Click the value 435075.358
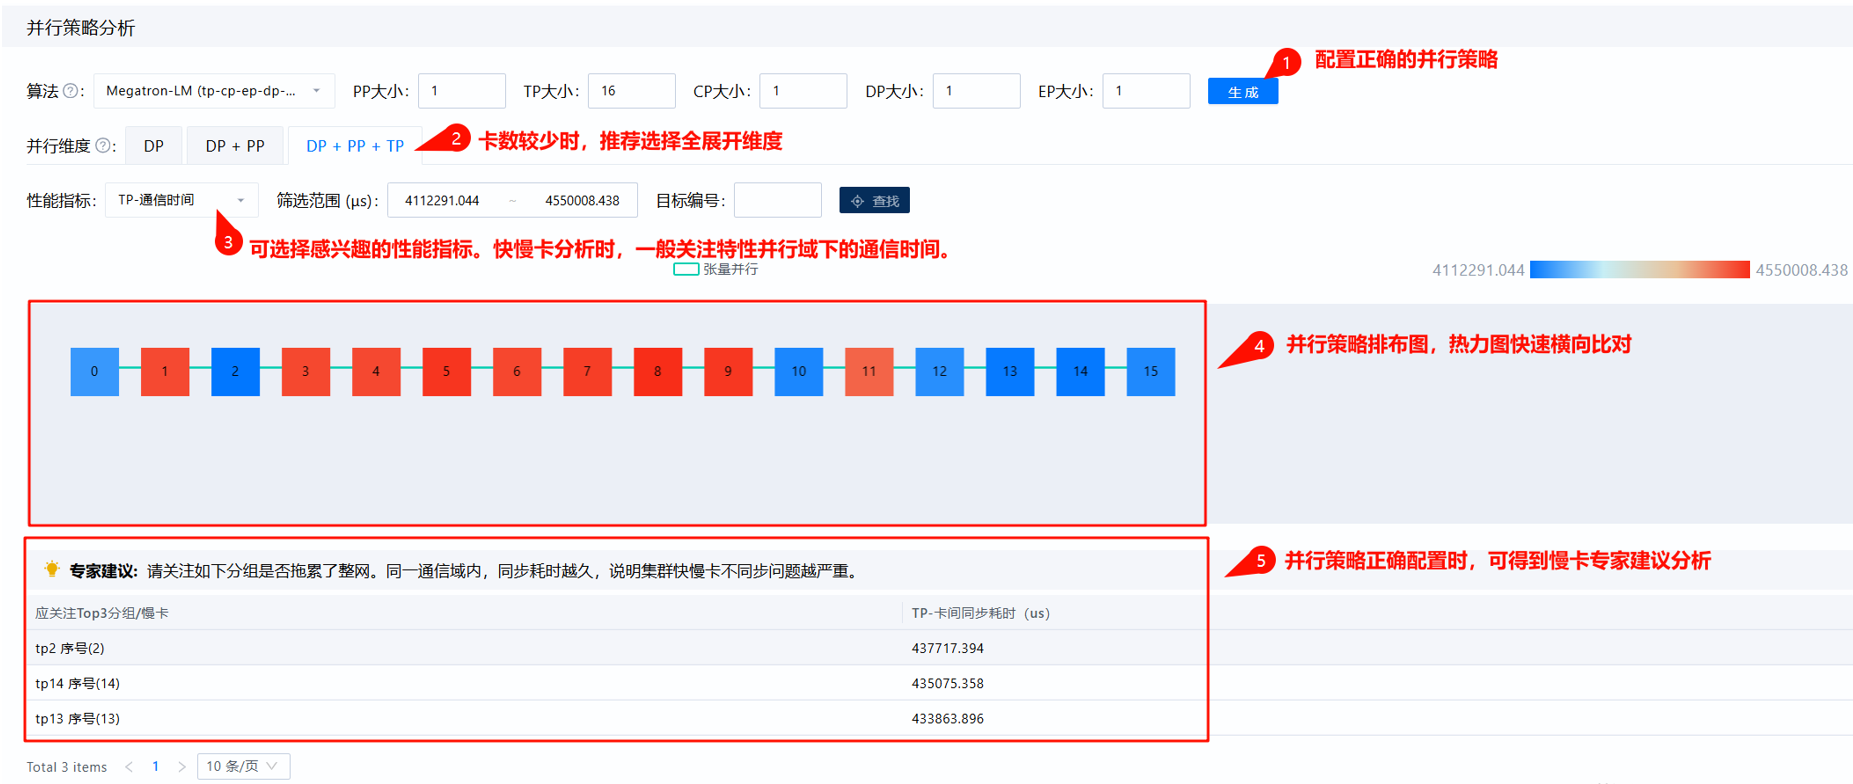Viewport: 1853px width, 784px height. click(948, 683)
